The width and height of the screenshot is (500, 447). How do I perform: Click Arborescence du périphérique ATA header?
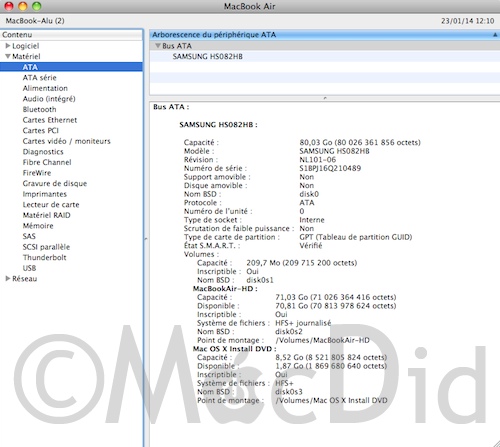[x=214, y=35]
